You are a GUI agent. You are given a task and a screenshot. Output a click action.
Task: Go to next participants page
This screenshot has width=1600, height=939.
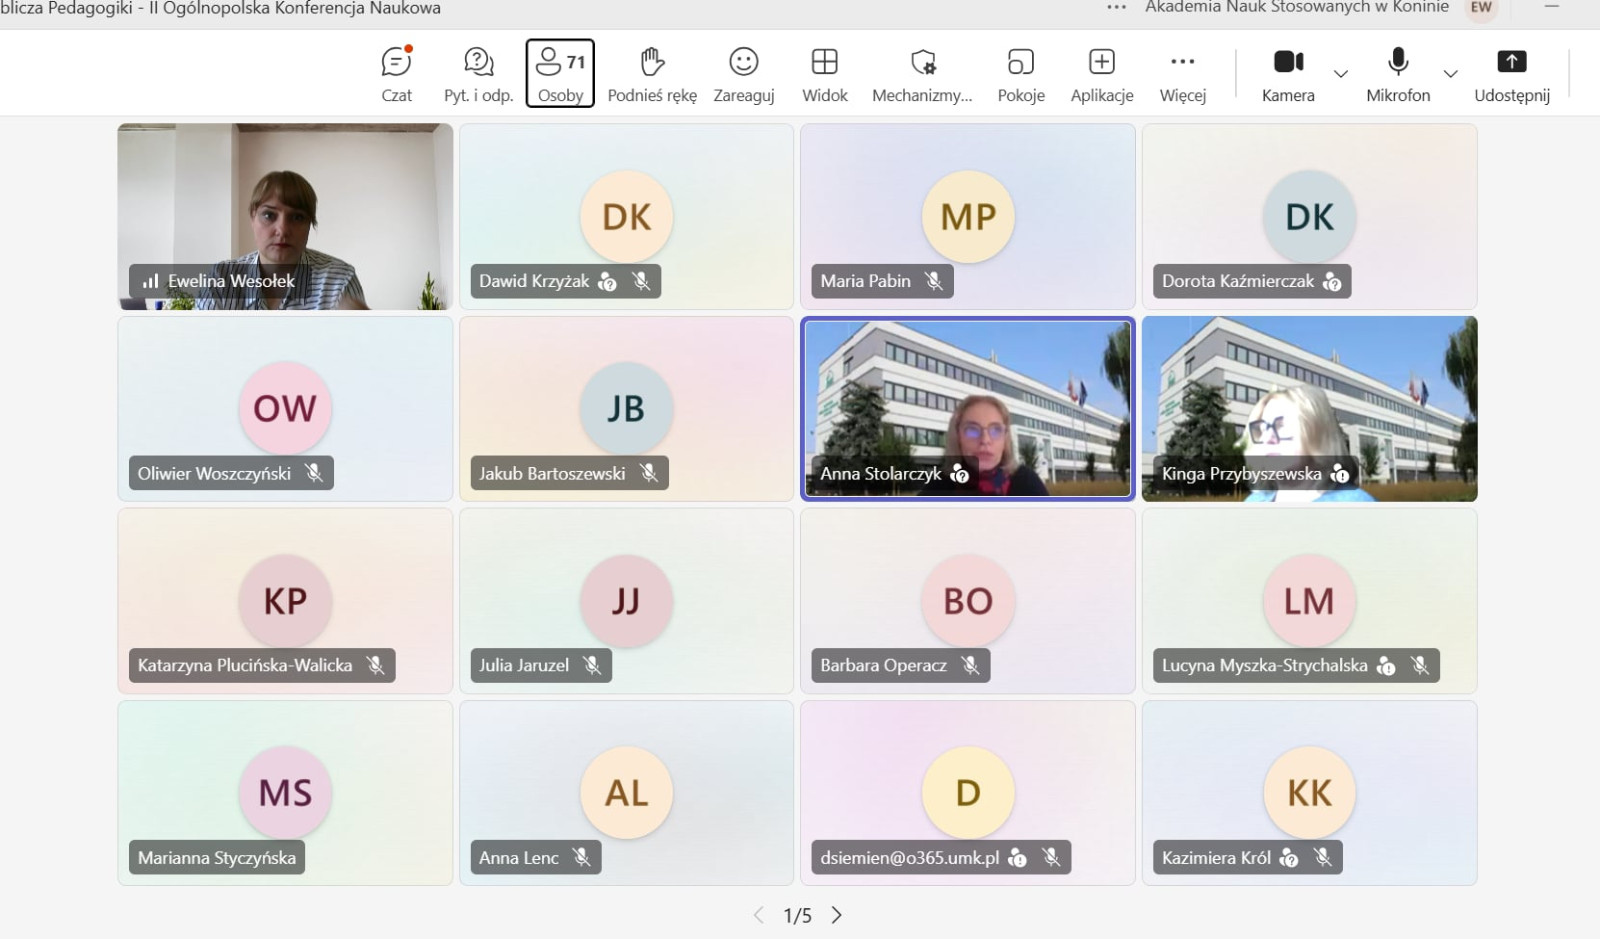coord(837,915)
